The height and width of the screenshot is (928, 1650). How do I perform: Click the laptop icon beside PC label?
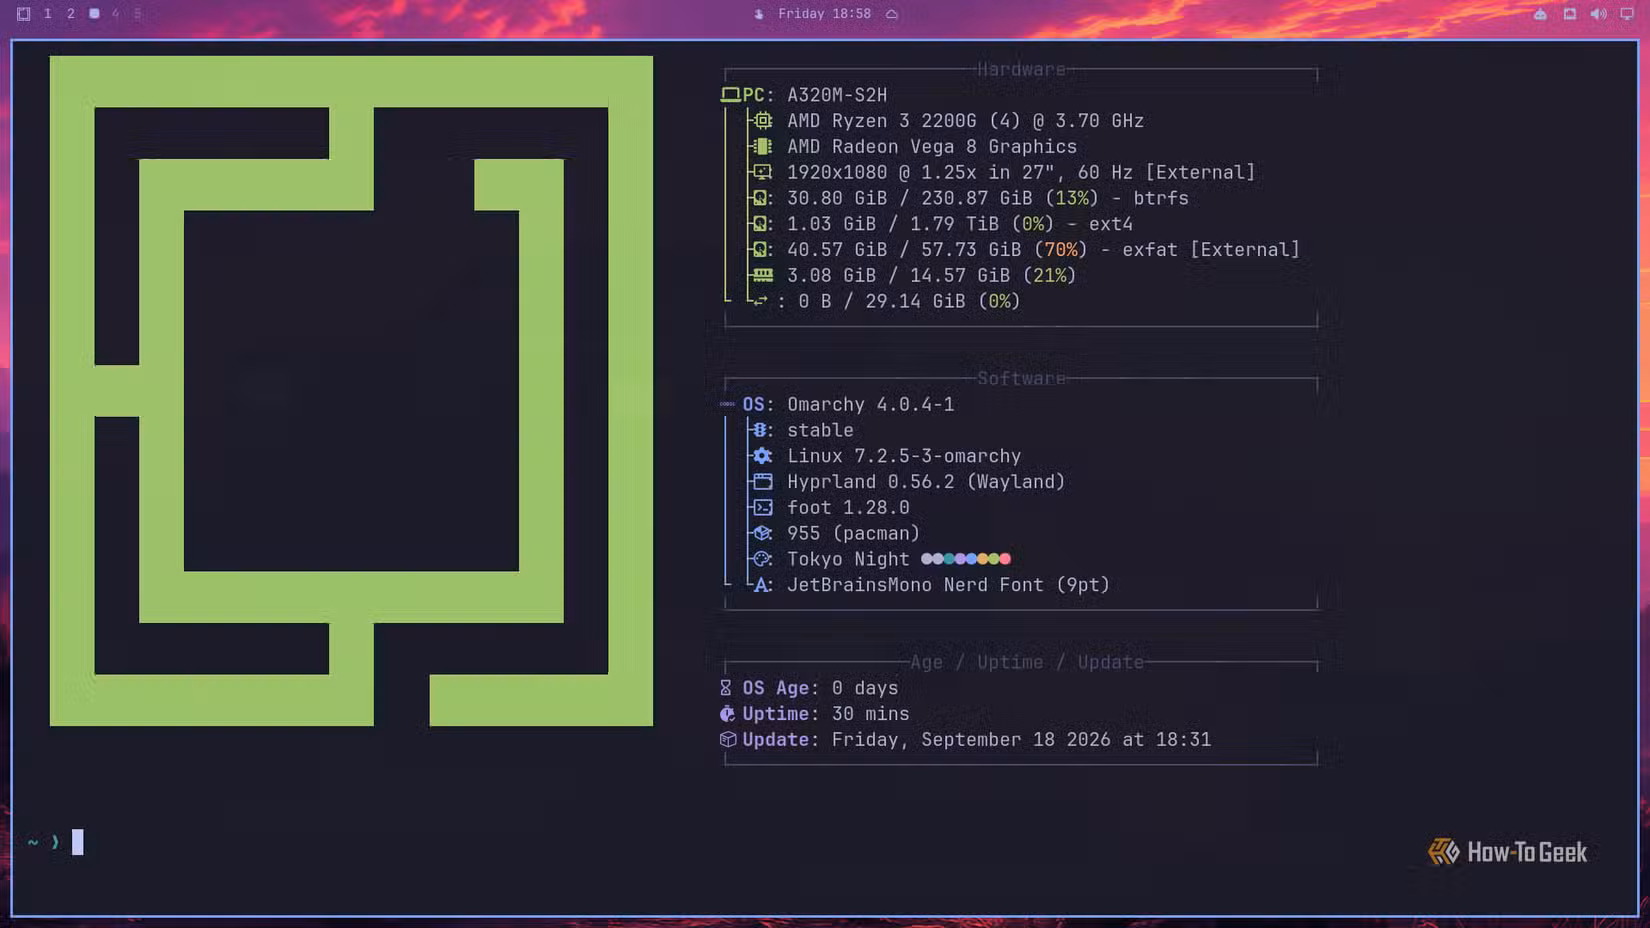[730, 95]
